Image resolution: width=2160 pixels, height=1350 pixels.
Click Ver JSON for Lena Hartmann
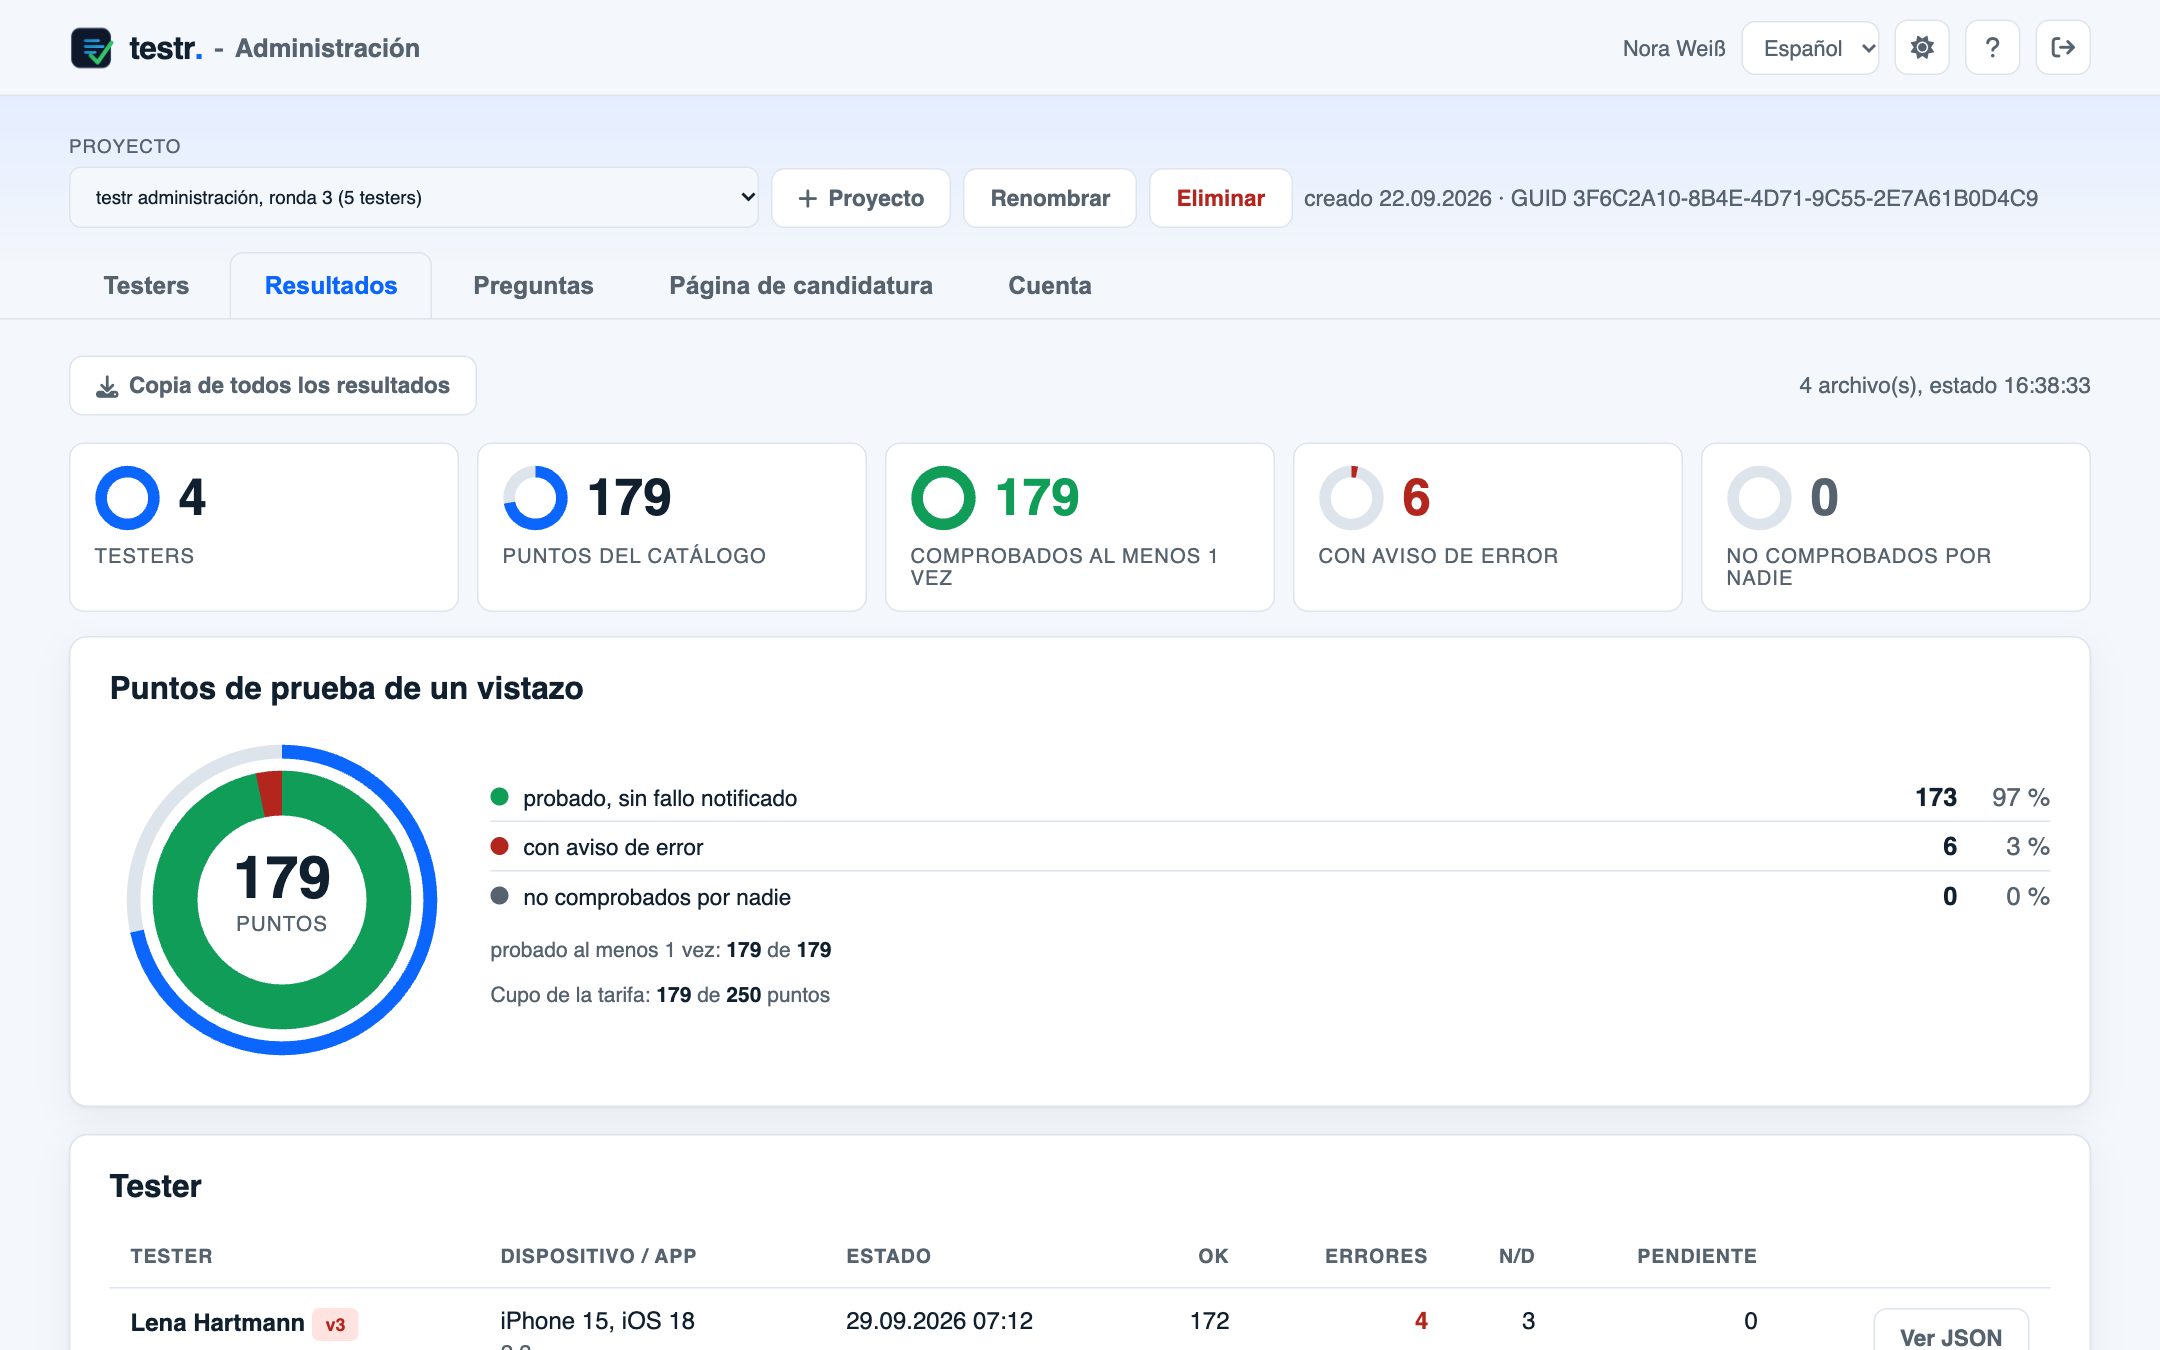tap(1951, 1332)
